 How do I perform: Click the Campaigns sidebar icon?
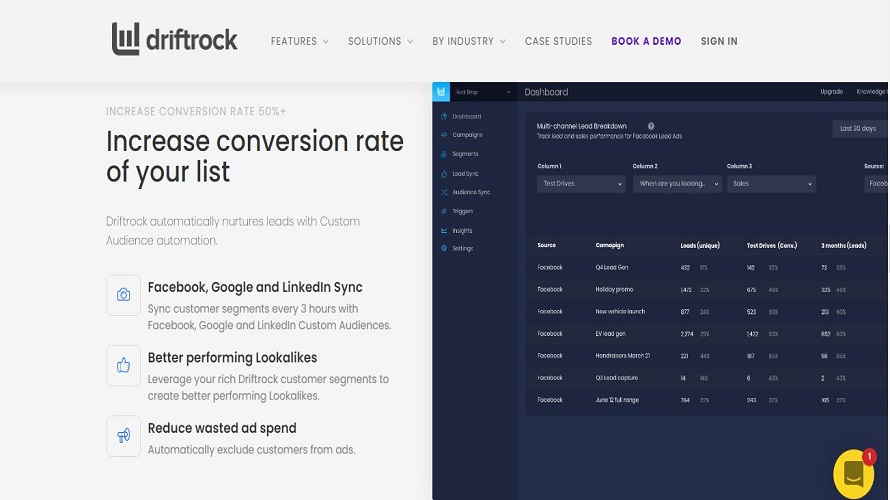(x=444, y=135)
